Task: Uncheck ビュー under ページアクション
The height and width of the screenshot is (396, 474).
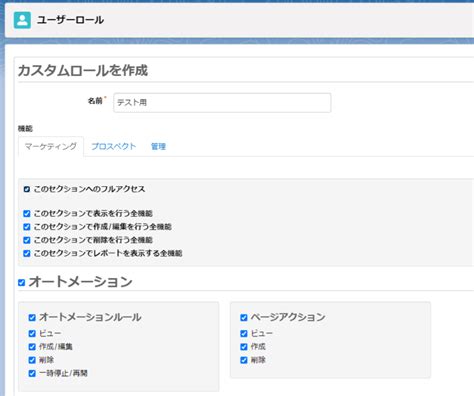Action: (244, 333)
